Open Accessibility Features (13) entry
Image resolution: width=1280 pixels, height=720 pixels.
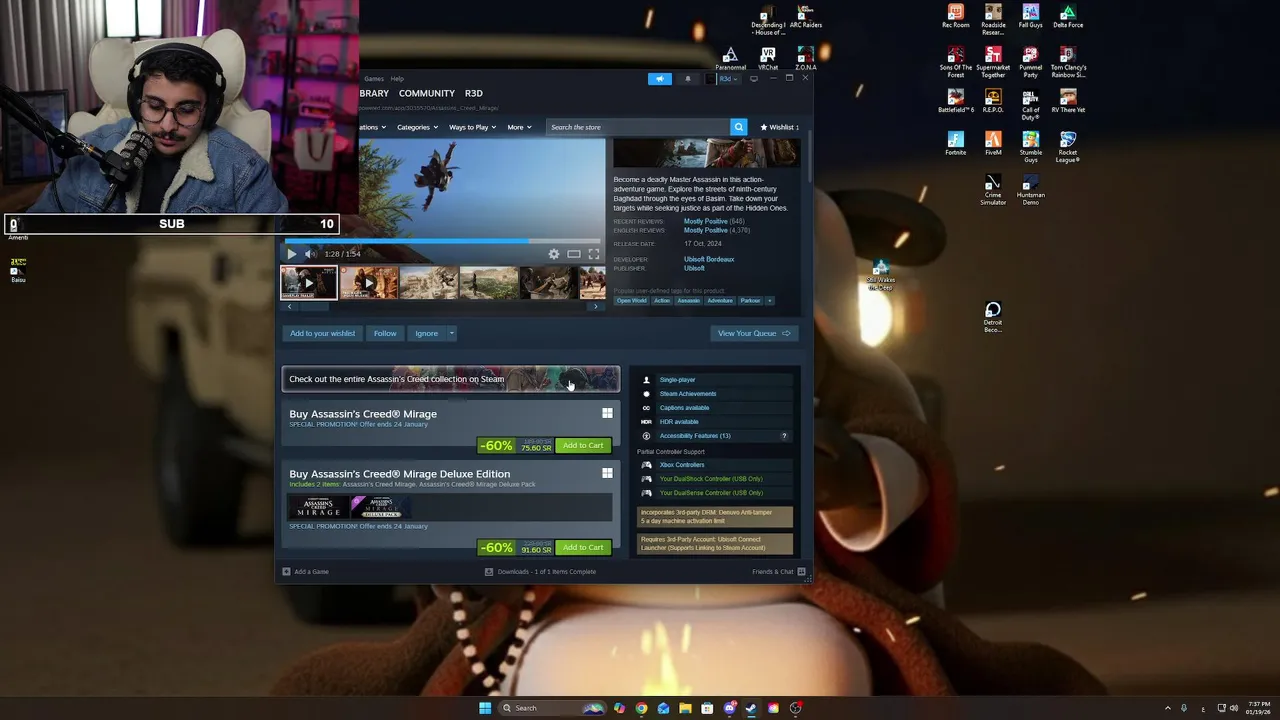point(695,436)
